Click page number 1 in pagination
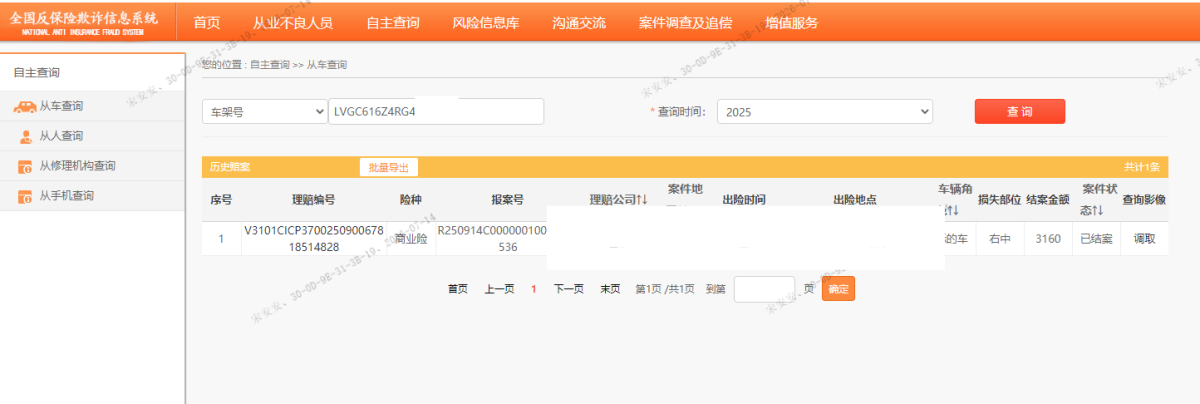 (x=534, y=289)
